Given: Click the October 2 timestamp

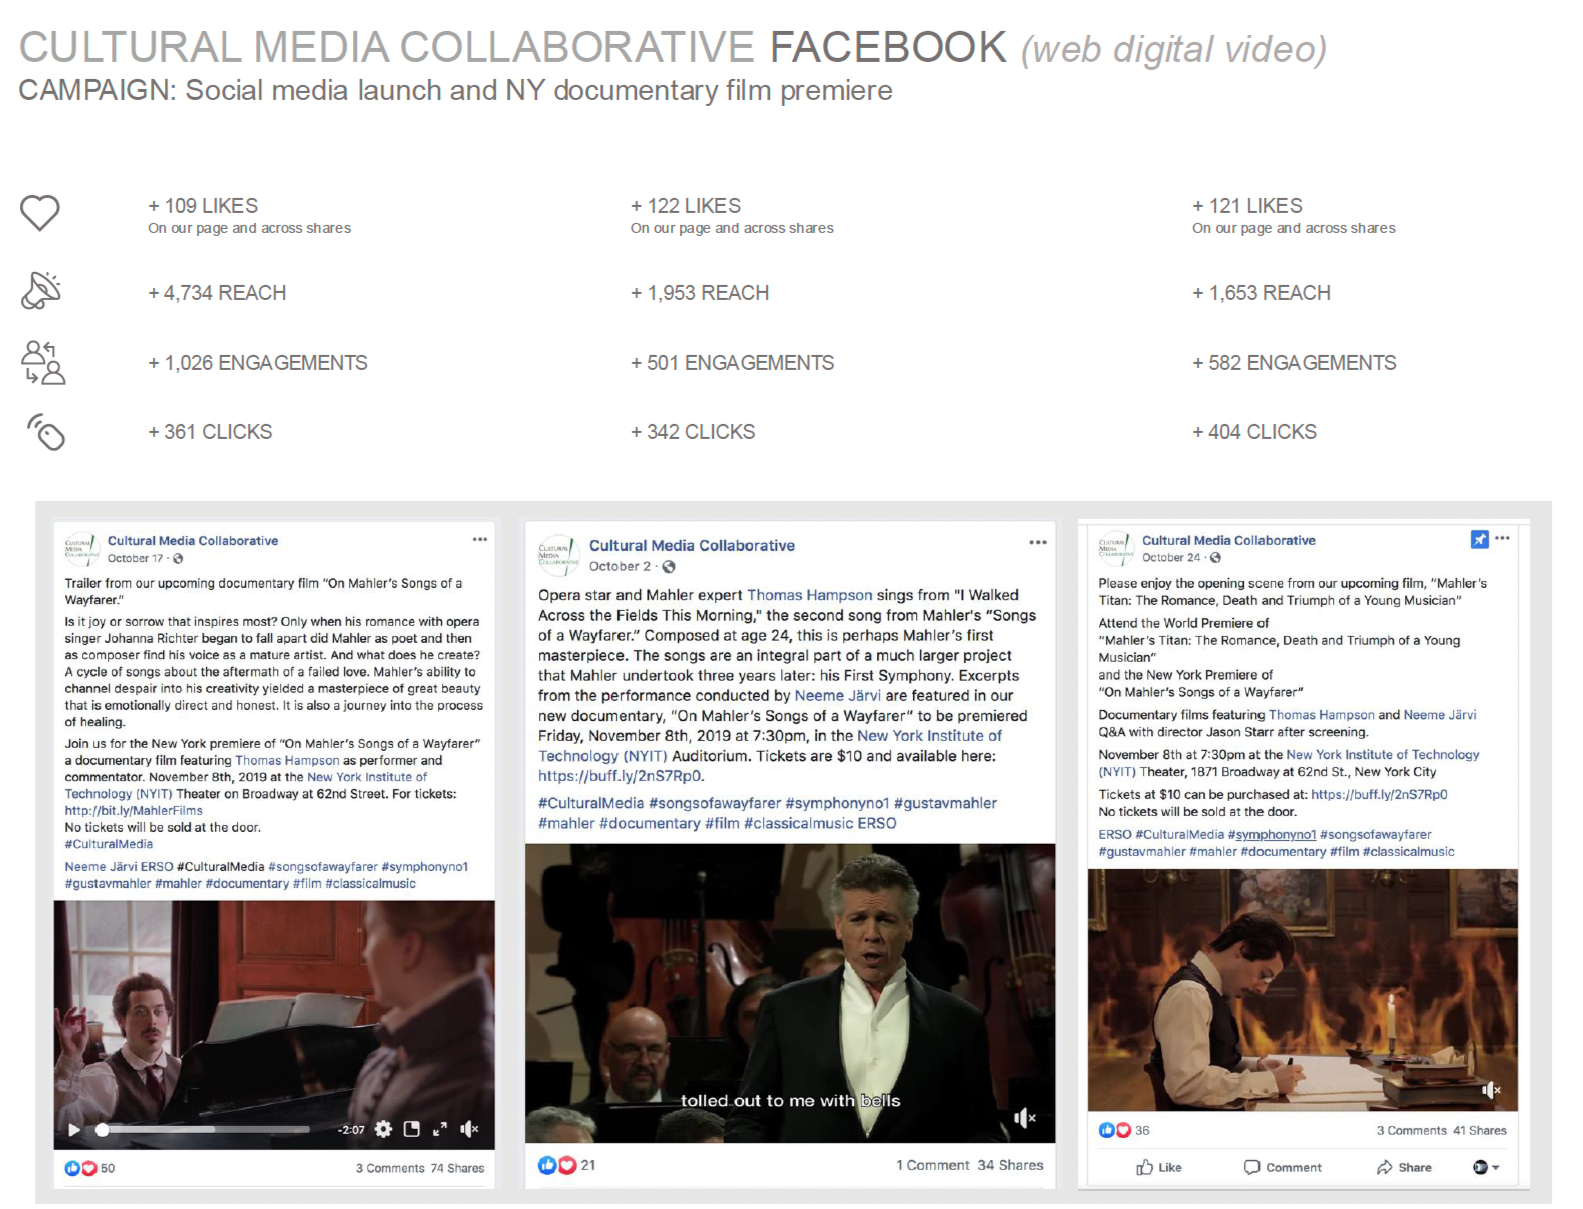Looking at the screenshot, I should coord(620,566).
